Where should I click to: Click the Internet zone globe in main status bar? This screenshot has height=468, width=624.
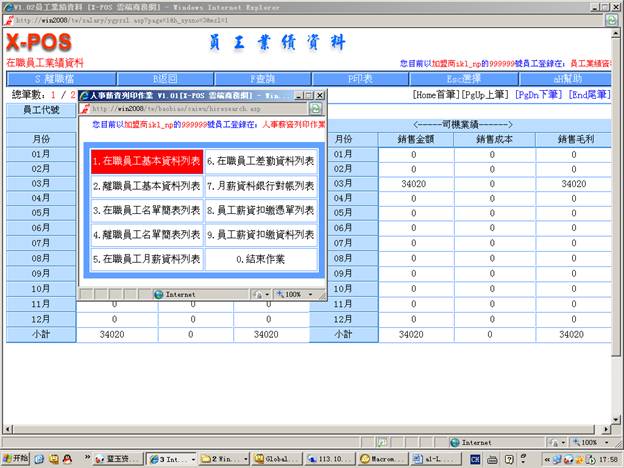click(453, 442)
